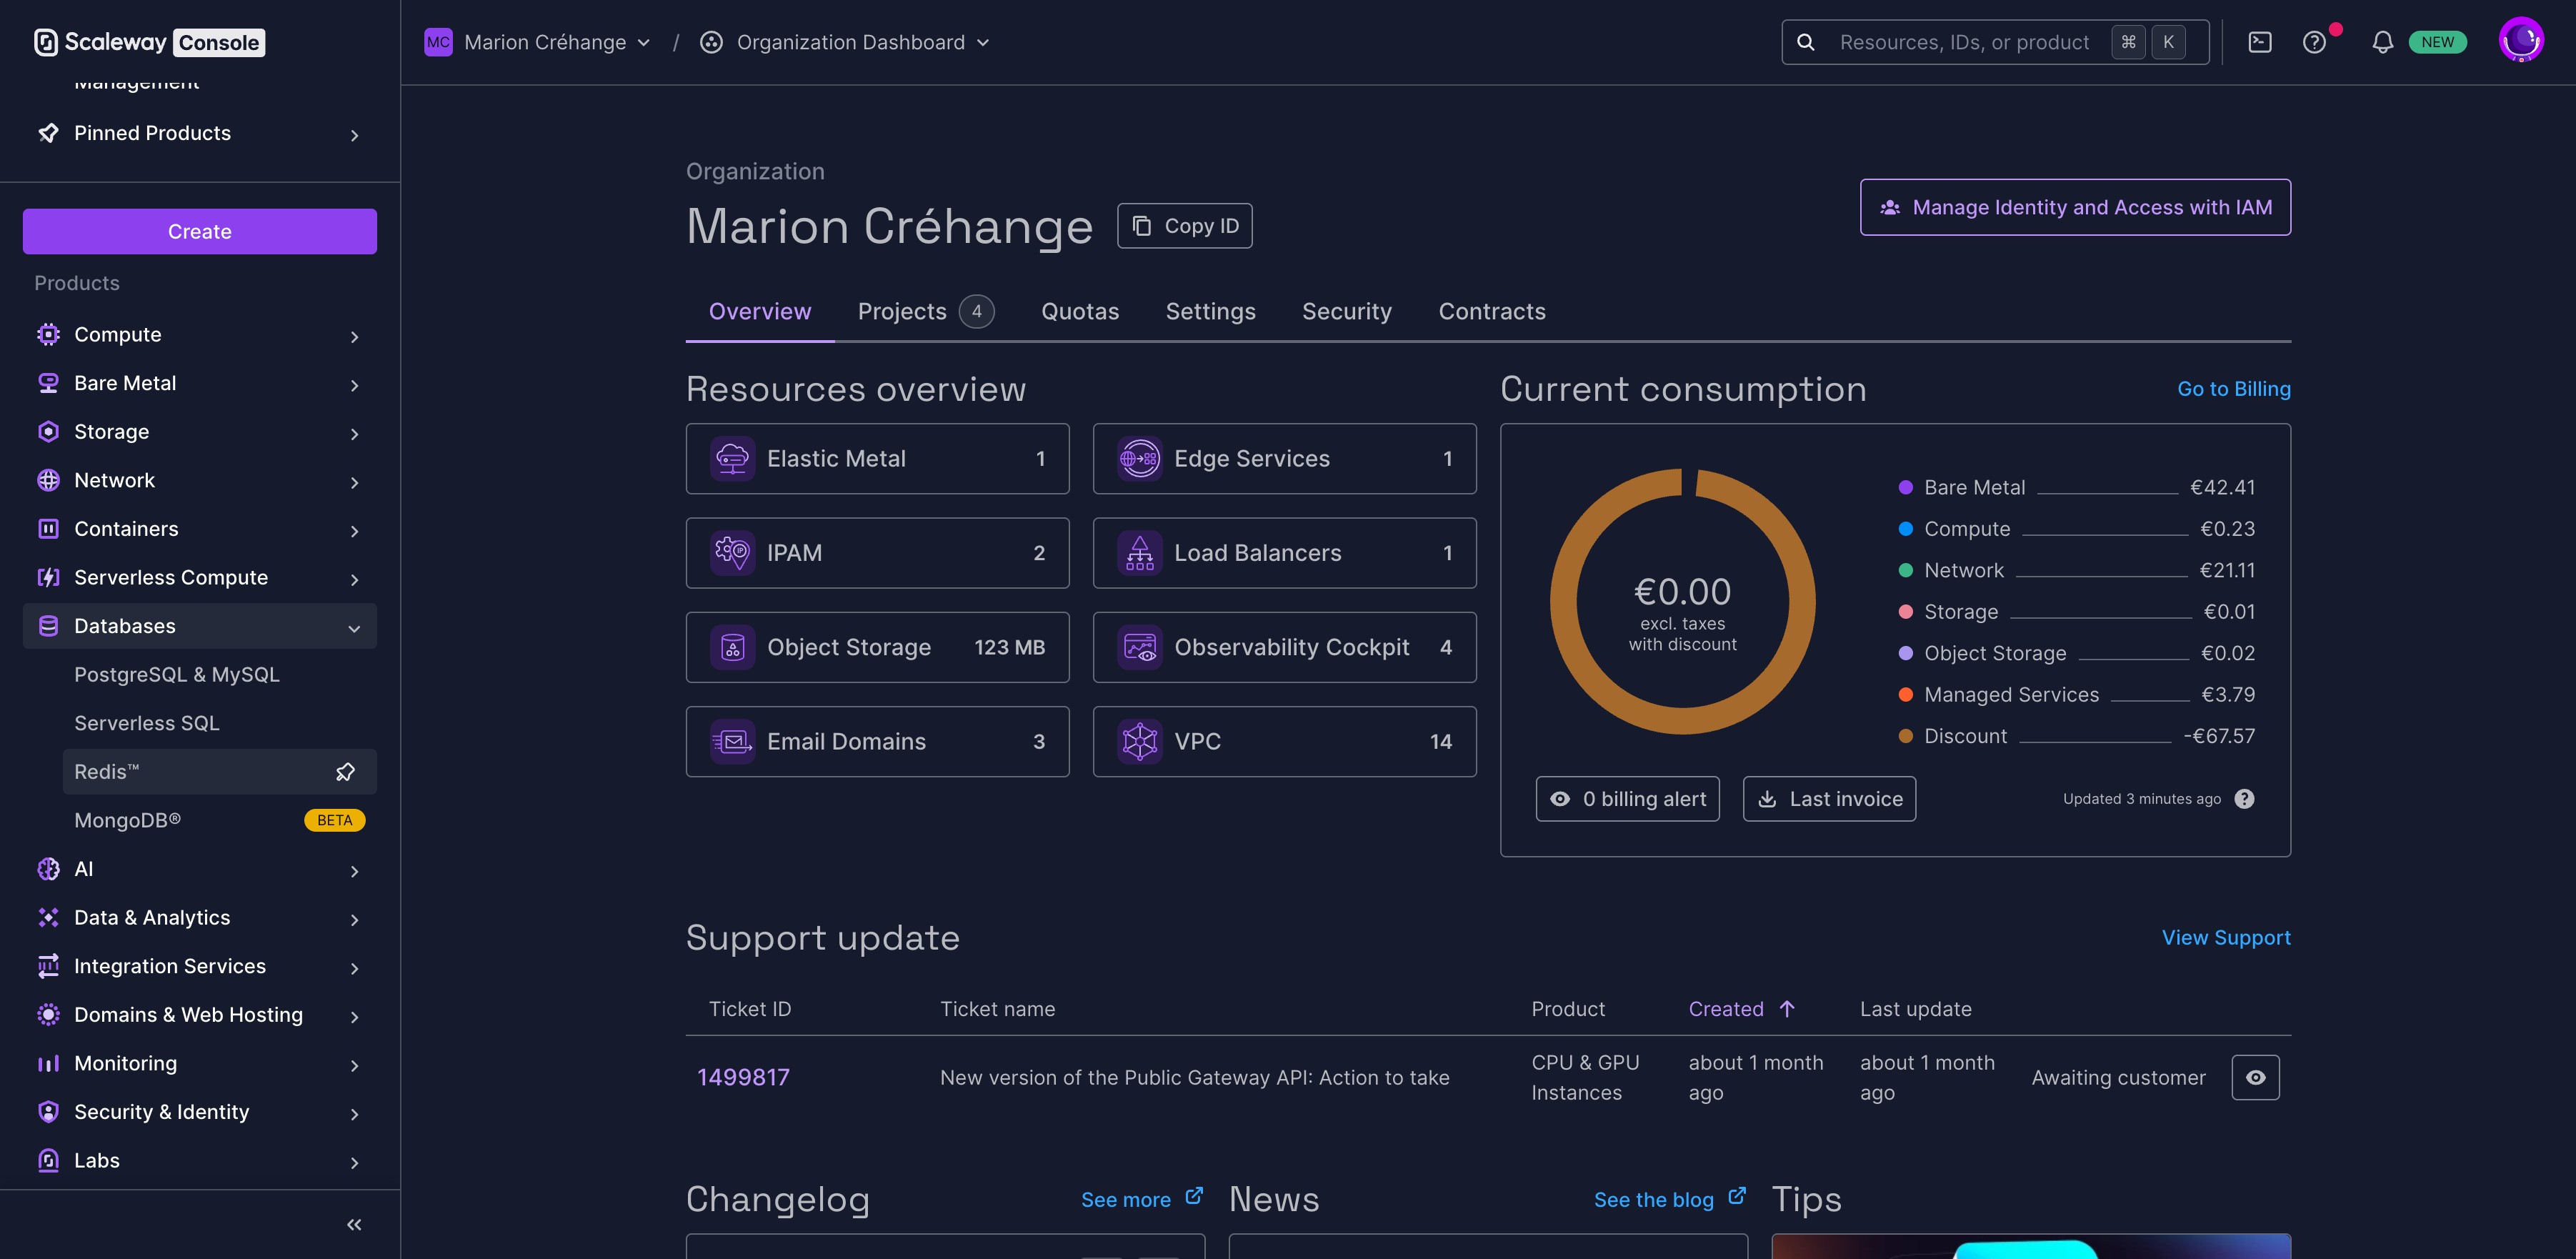
Task: Click the Observability Cockpit card icon
Action: pyautogui.click(x=1139, y=647)
